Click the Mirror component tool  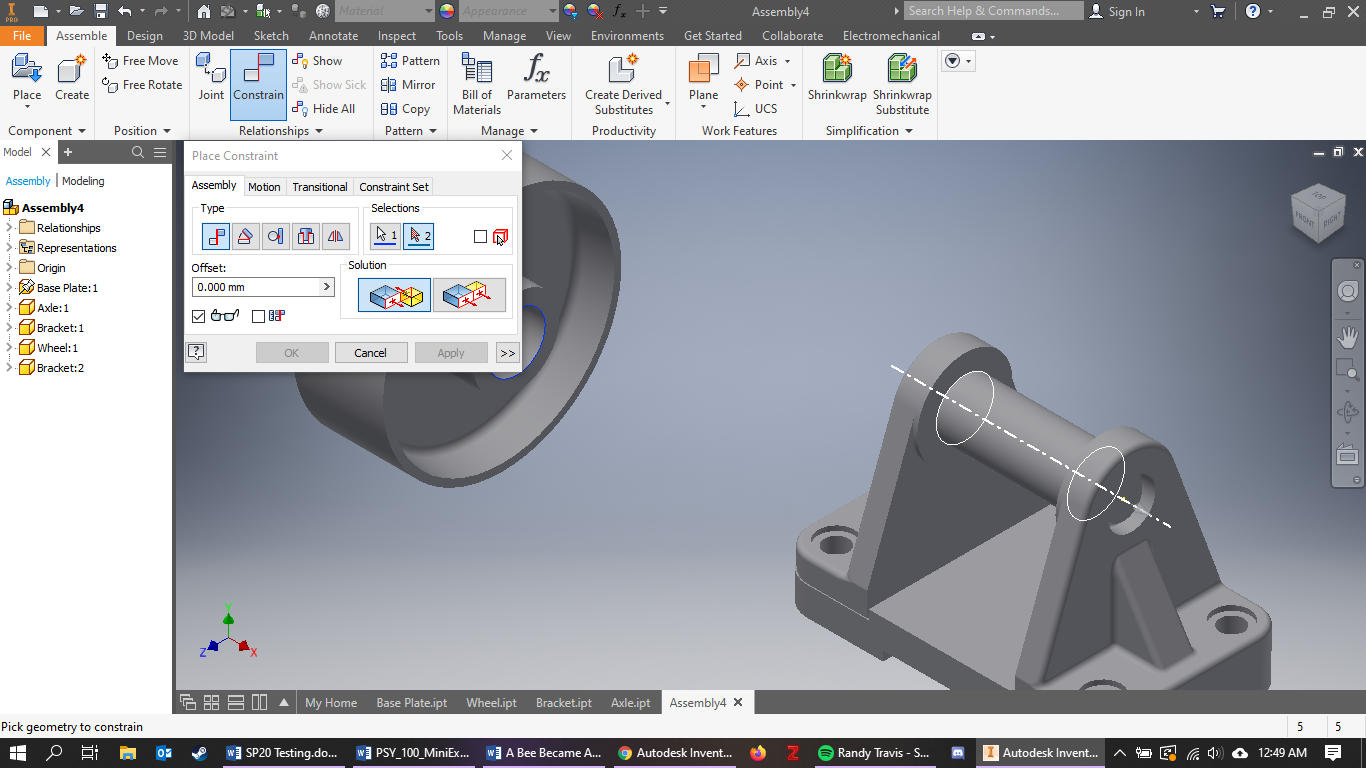[x=408, y=85]
